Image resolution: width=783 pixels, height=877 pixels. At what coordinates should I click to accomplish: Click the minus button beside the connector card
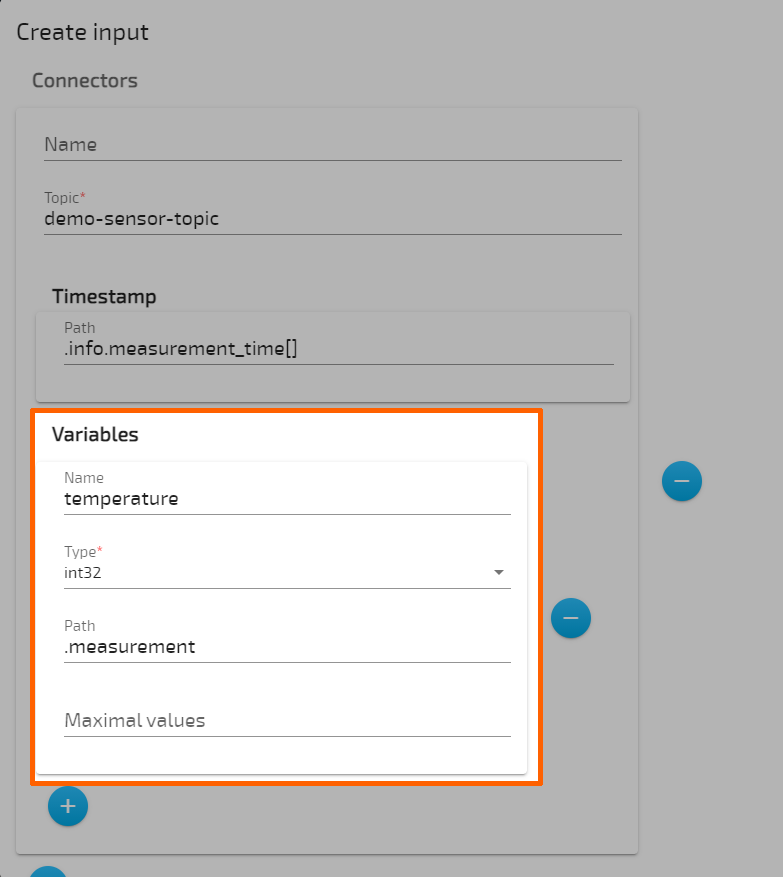pos(682,481)
